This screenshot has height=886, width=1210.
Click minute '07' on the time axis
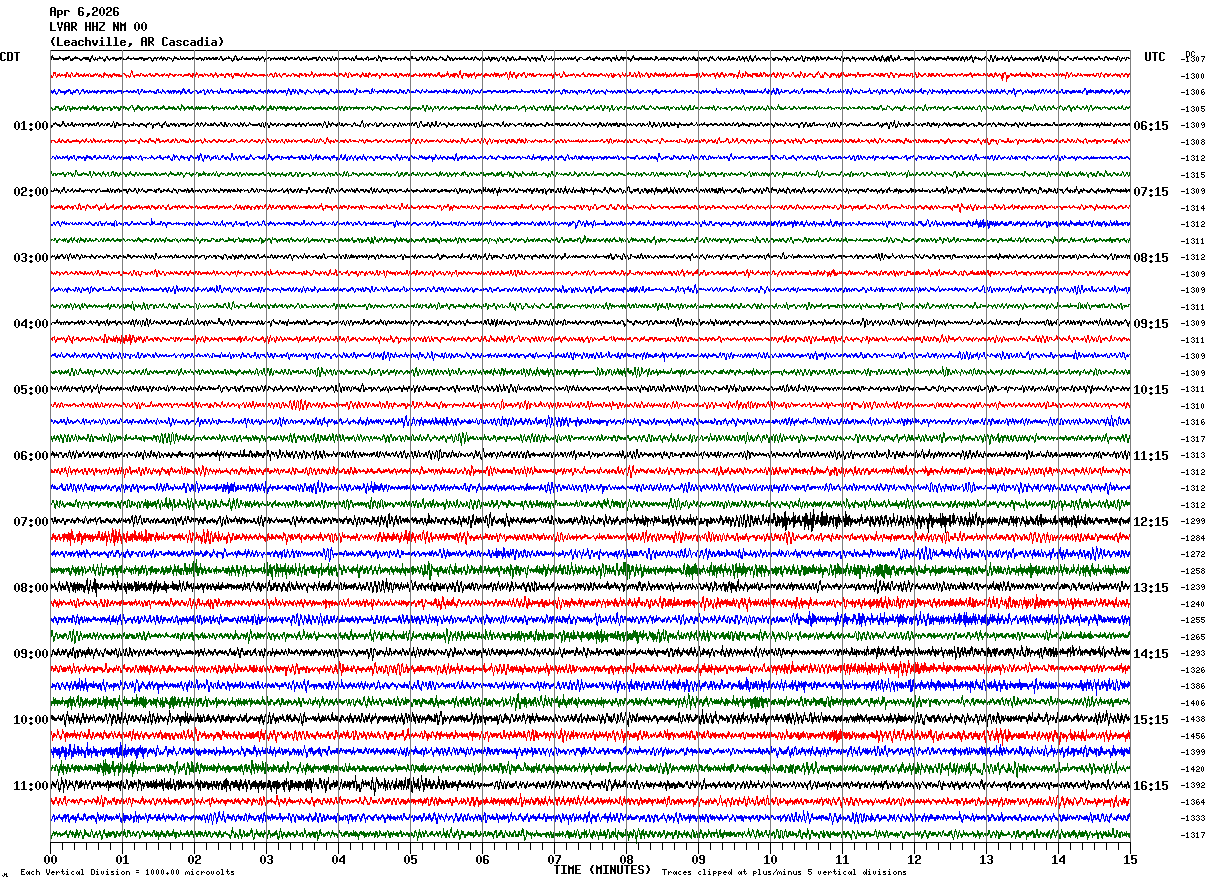(554, 859)
